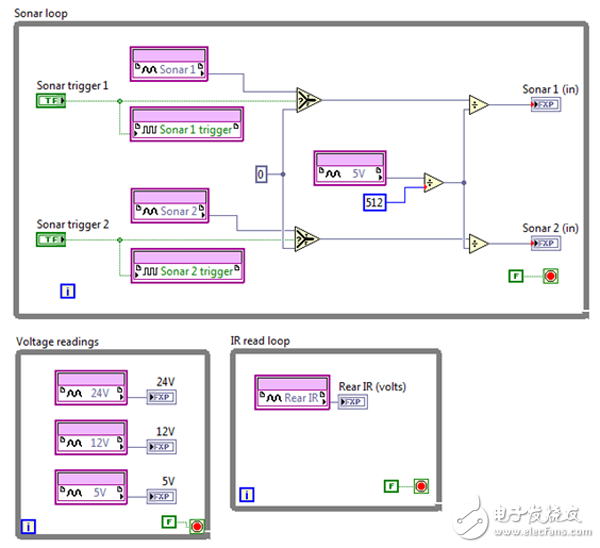Select the Sonar loop iteration terminal

[x=68, y=292]
